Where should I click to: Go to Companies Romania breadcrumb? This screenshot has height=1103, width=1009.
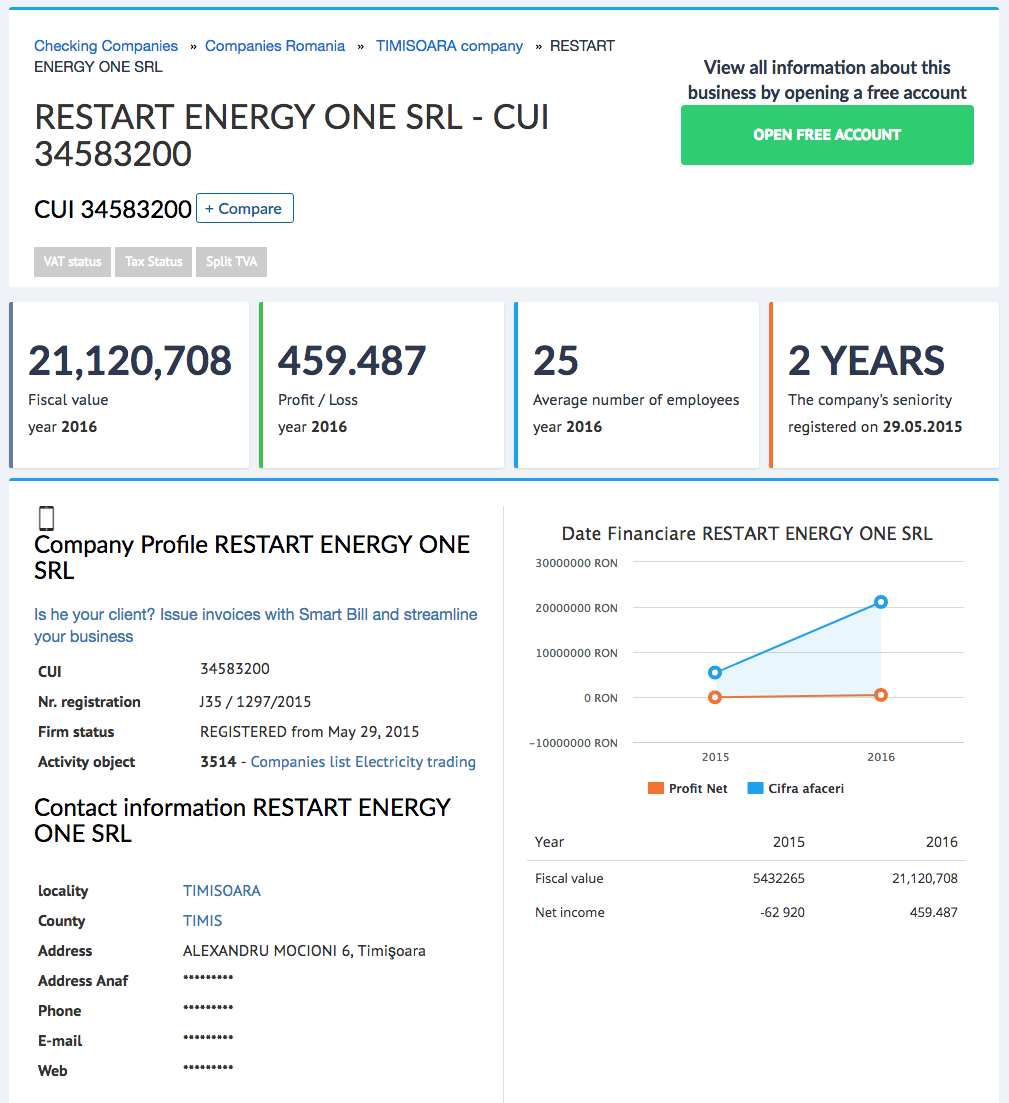click(275, 46)
